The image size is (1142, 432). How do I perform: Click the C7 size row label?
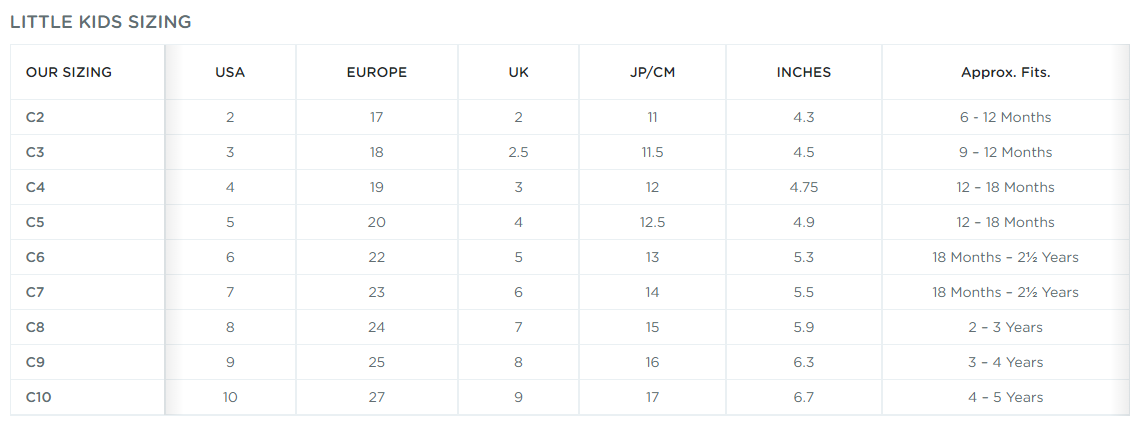35,292
